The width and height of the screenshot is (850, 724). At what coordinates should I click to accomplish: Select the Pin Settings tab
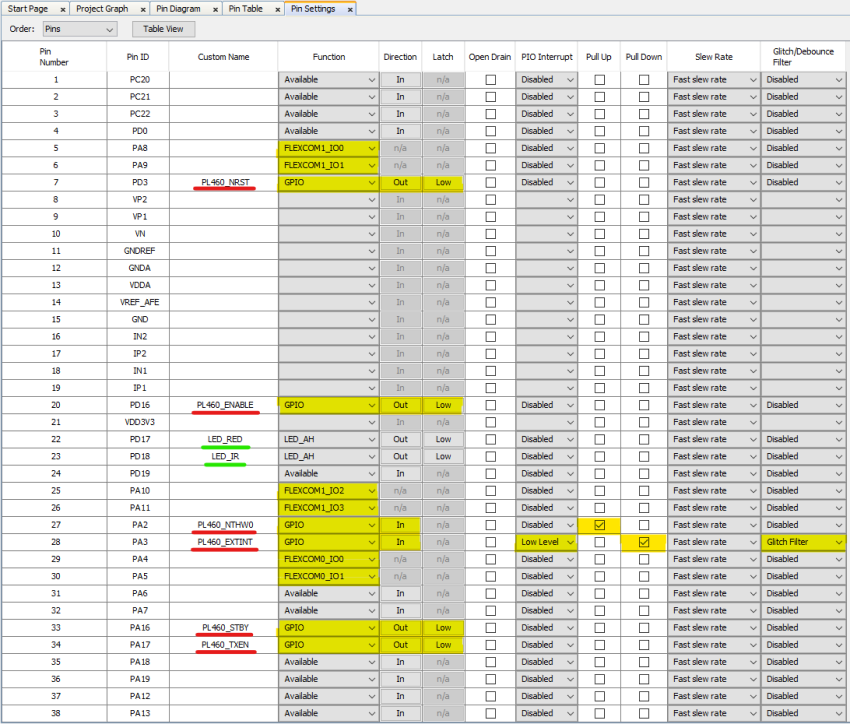313,9
